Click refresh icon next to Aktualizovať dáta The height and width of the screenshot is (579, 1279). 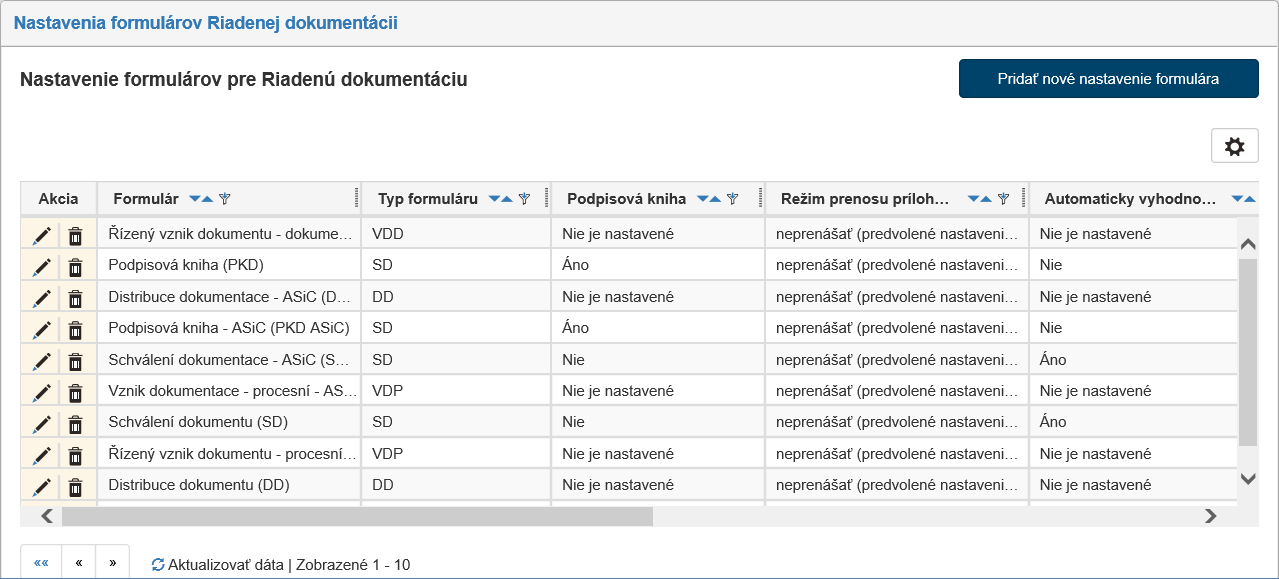coord(158,564)
